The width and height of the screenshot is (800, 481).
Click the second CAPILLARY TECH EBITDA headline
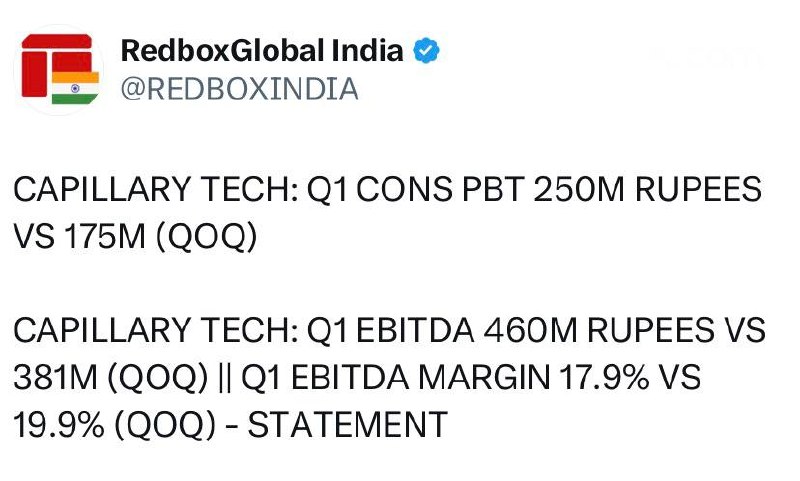click(389, 377)
